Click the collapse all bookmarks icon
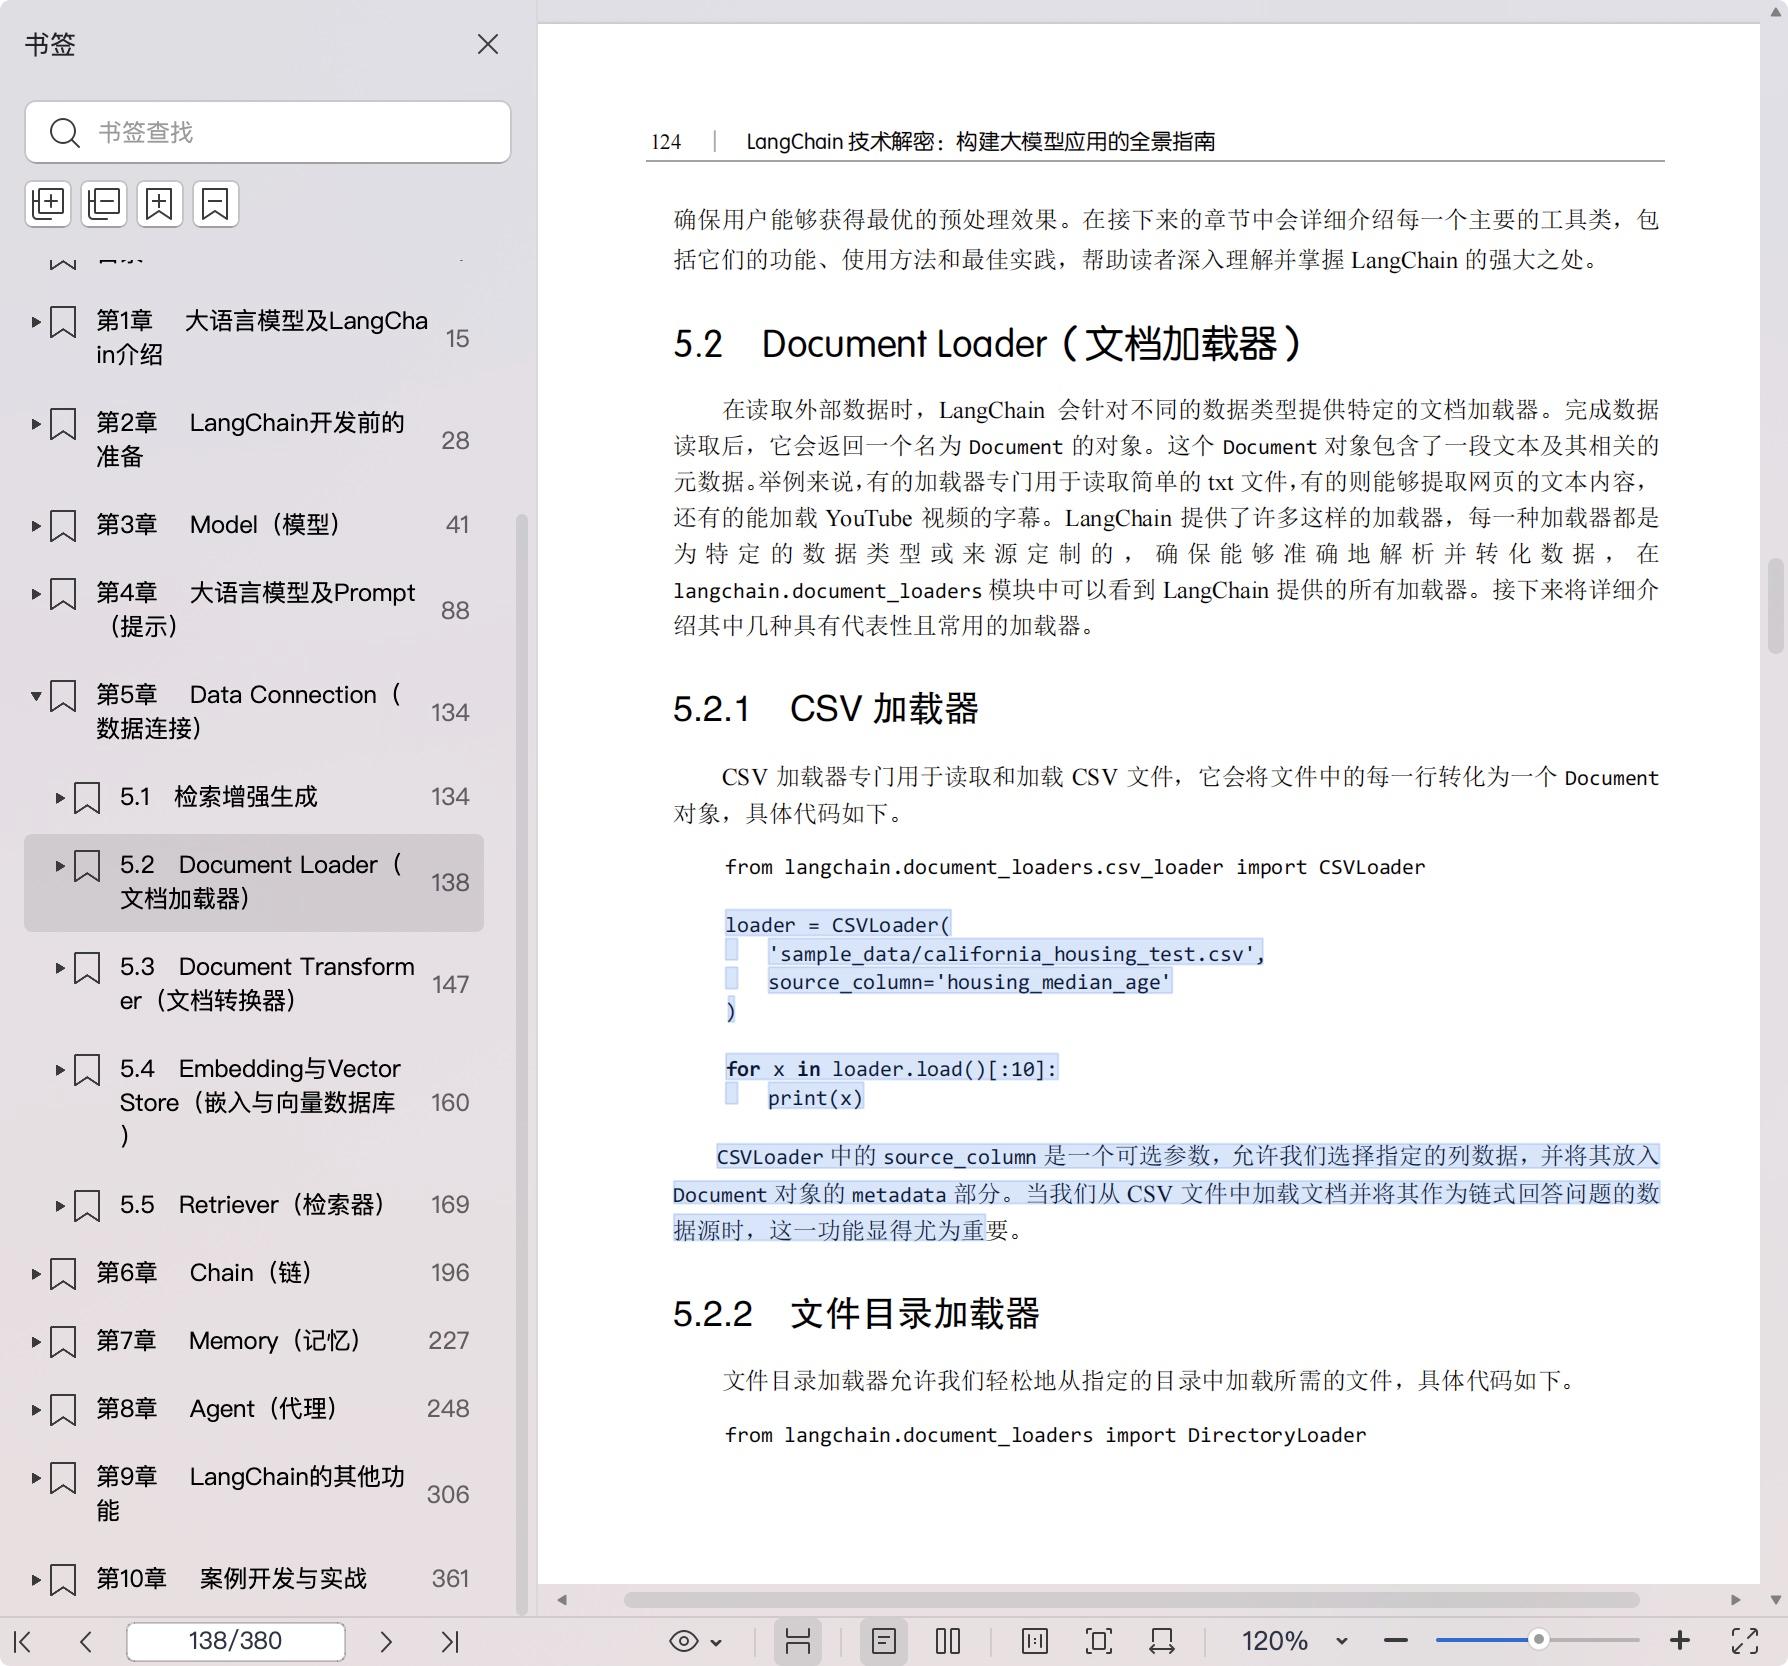Image resolution: width=1788 pixels, height=1666 pixels. (104, 204)
